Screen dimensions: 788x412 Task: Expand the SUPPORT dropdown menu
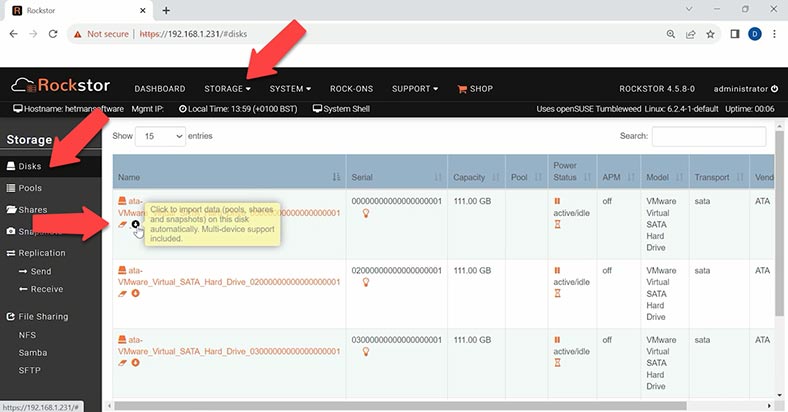point(415,89)
